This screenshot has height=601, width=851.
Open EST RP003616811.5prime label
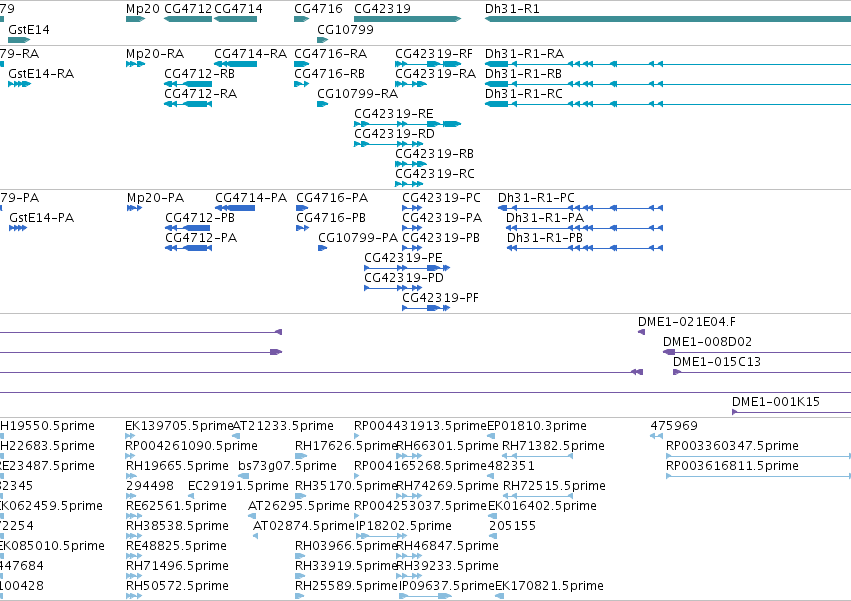(732, 466)
